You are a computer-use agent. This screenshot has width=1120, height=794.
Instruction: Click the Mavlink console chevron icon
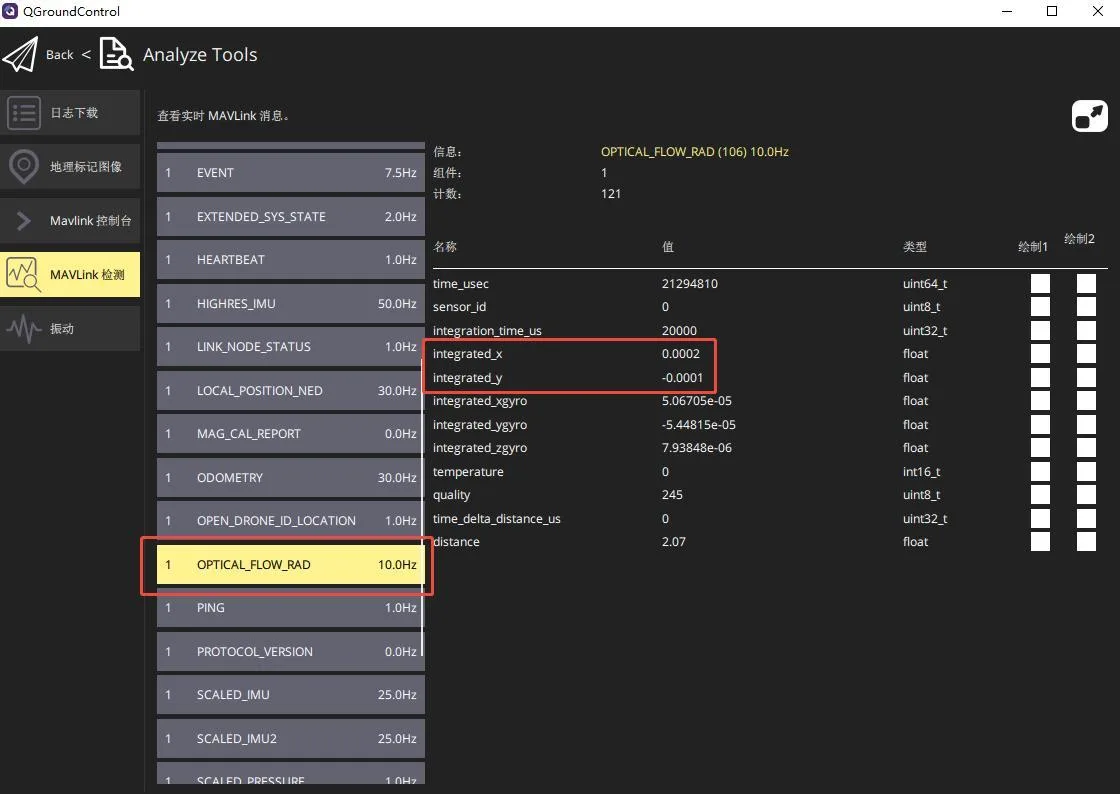pyautogui.click(x=24, y=221)
